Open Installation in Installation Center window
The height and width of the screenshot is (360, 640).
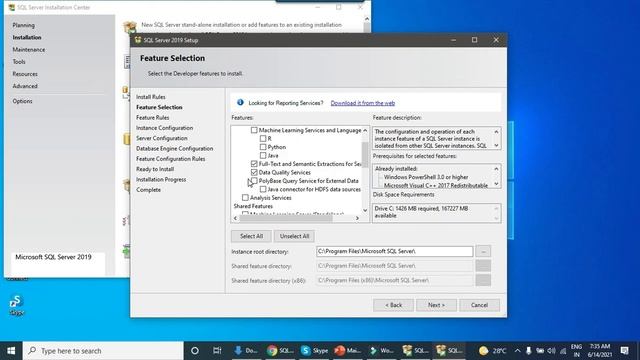[x=27, y=38]
